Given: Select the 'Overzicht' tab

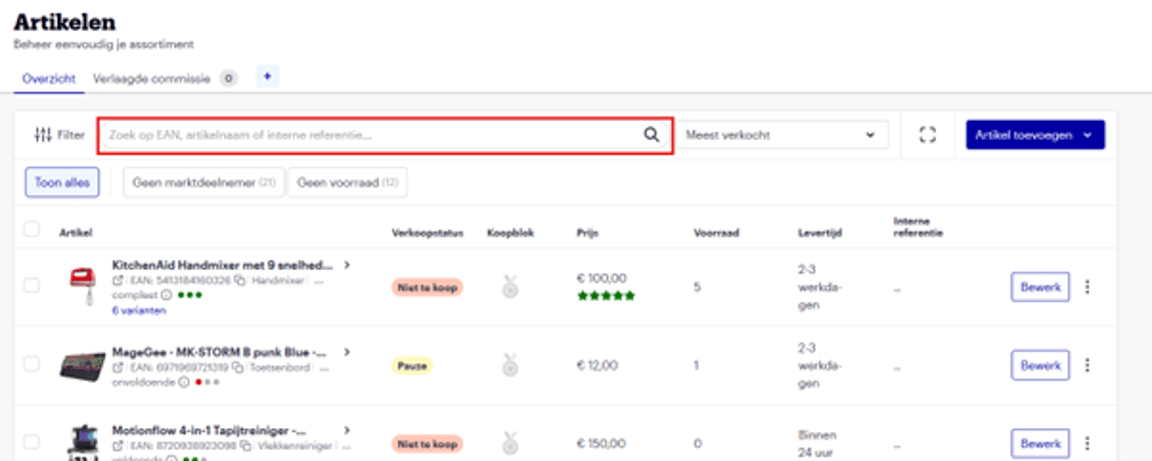Looking at the screenshot, I should [x=48, y=78].
